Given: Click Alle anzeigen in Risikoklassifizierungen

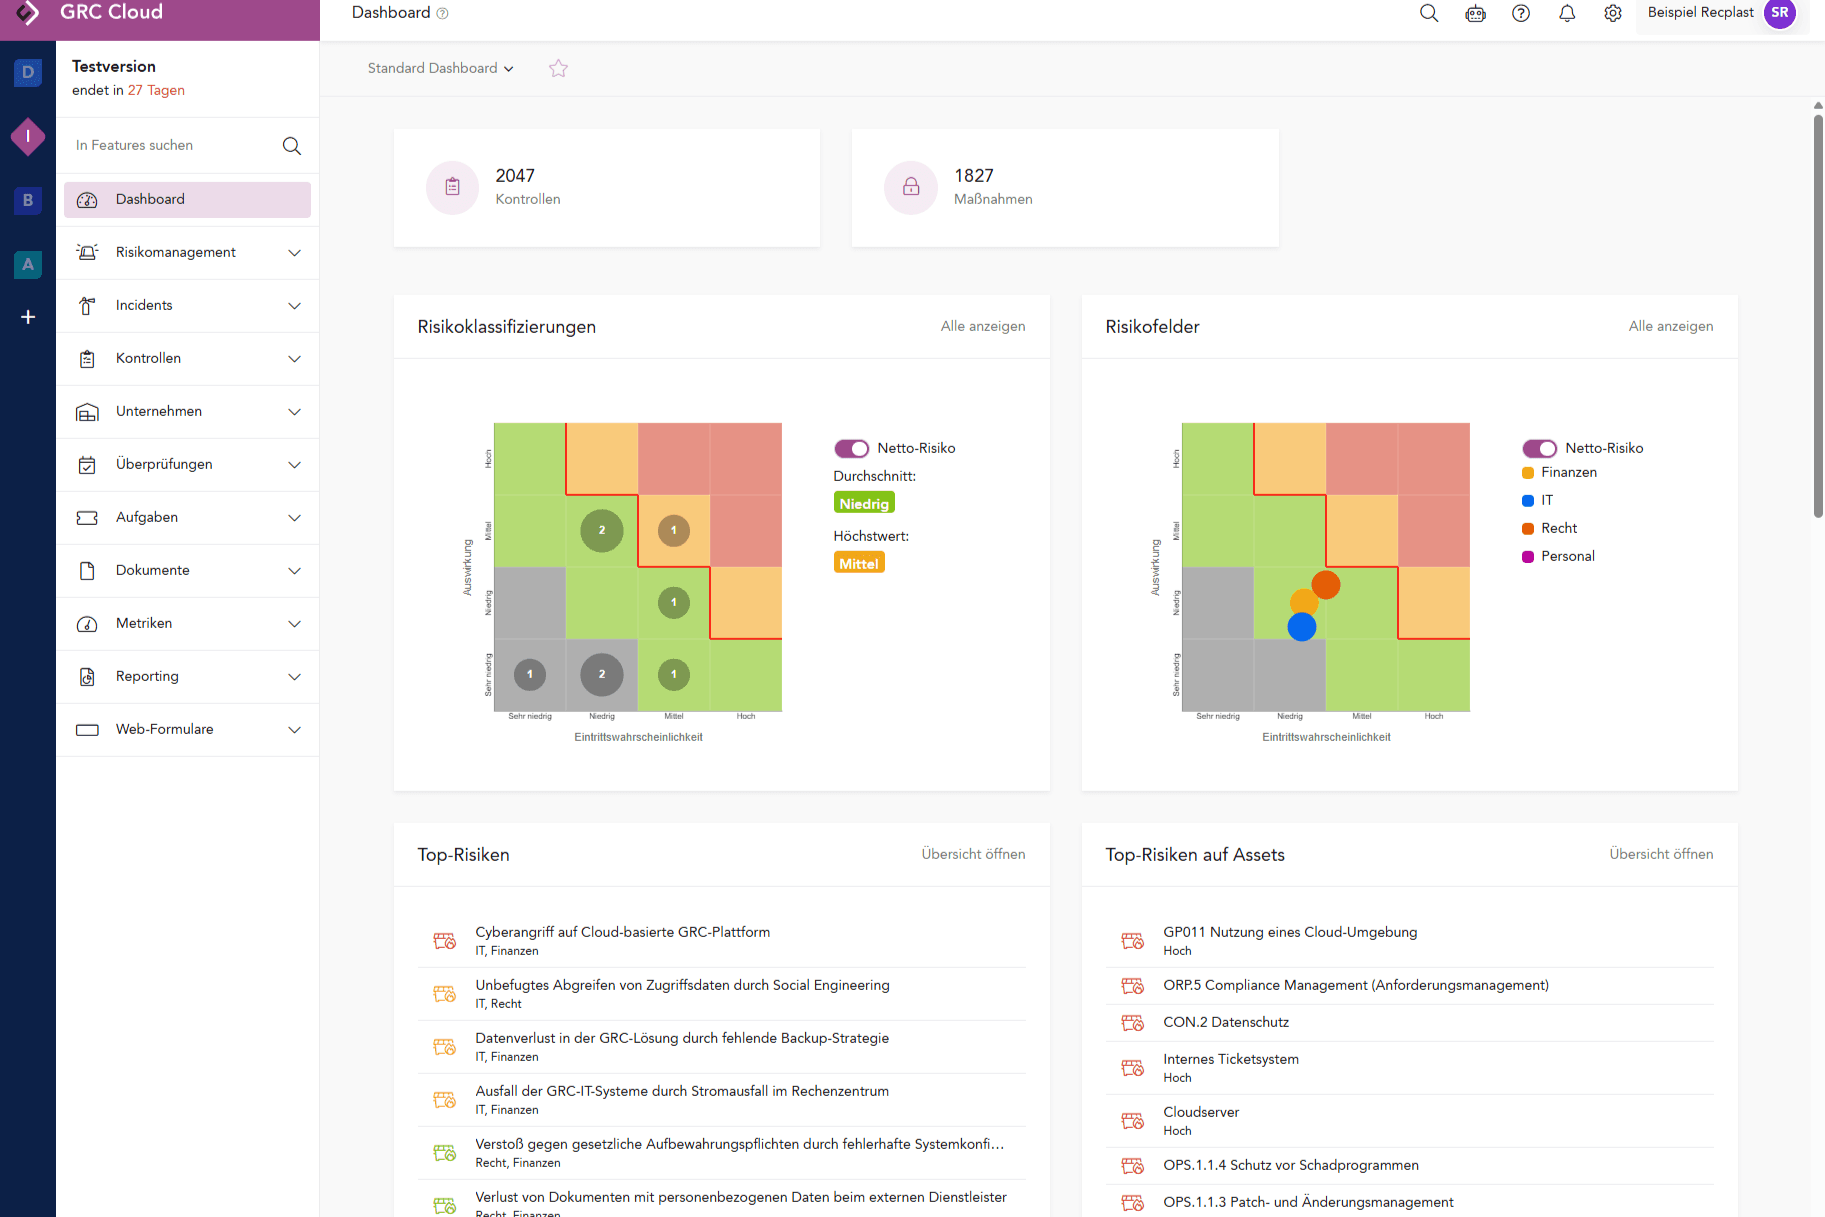Looking at the screenshot, I should [x=982, y=326].
